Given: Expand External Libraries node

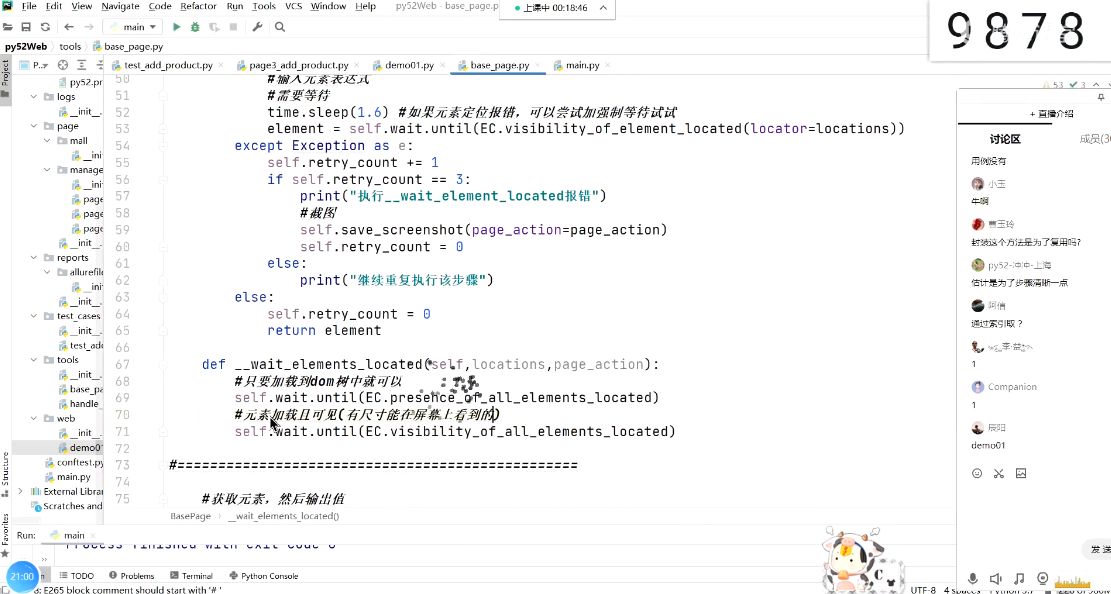Looking at the screenshot, I should click(x=20, y=491).
